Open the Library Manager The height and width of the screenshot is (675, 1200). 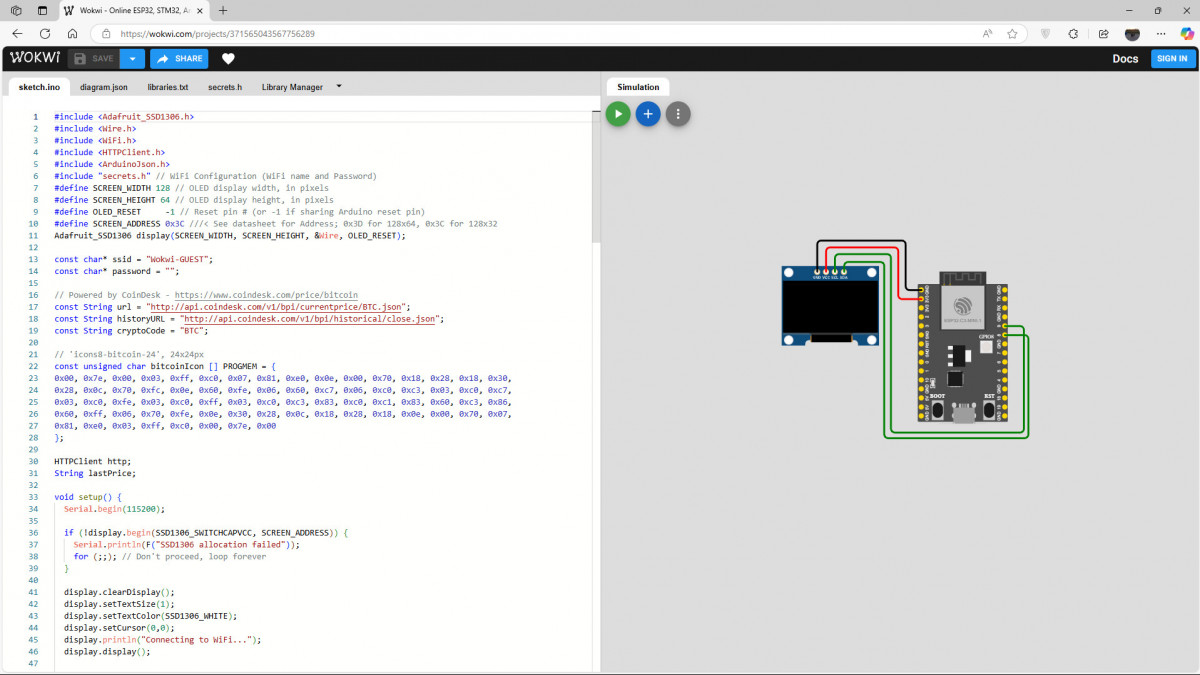tap(293, 87)
